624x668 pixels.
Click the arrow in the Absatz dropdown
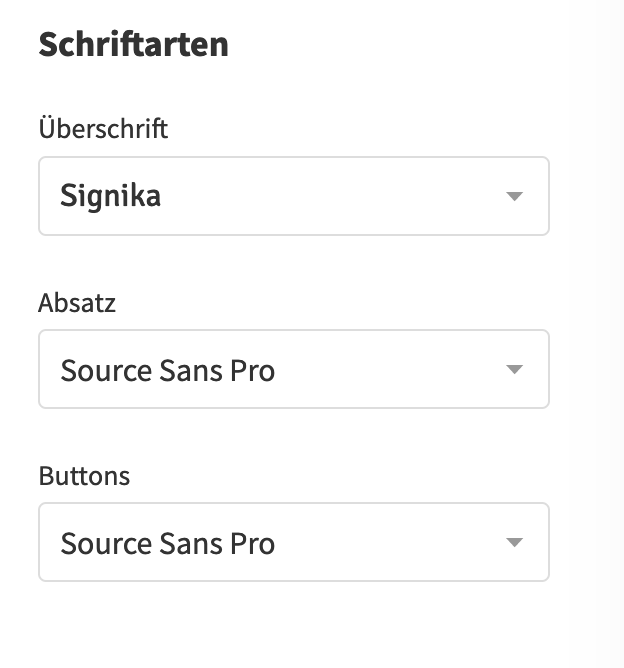click(515, 370)
